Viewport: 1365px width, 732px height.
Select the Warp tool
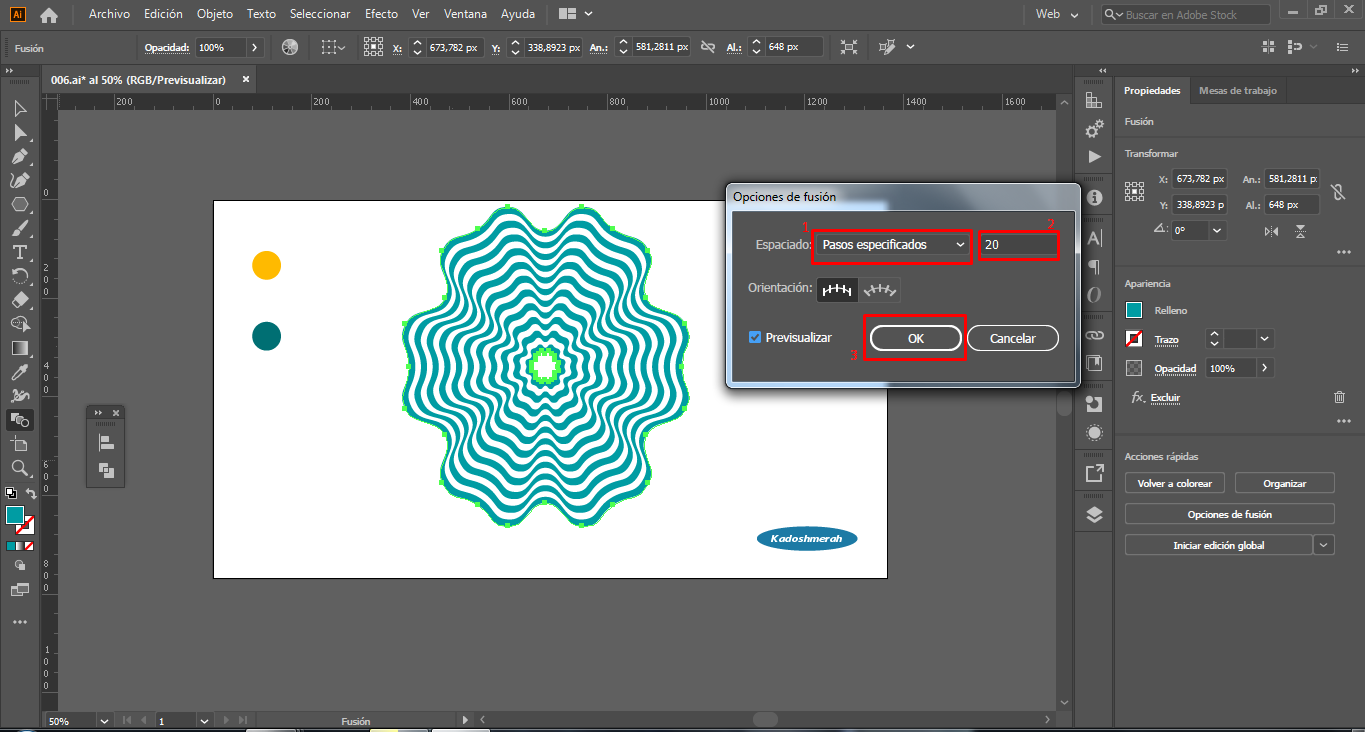tap(20, 396)
